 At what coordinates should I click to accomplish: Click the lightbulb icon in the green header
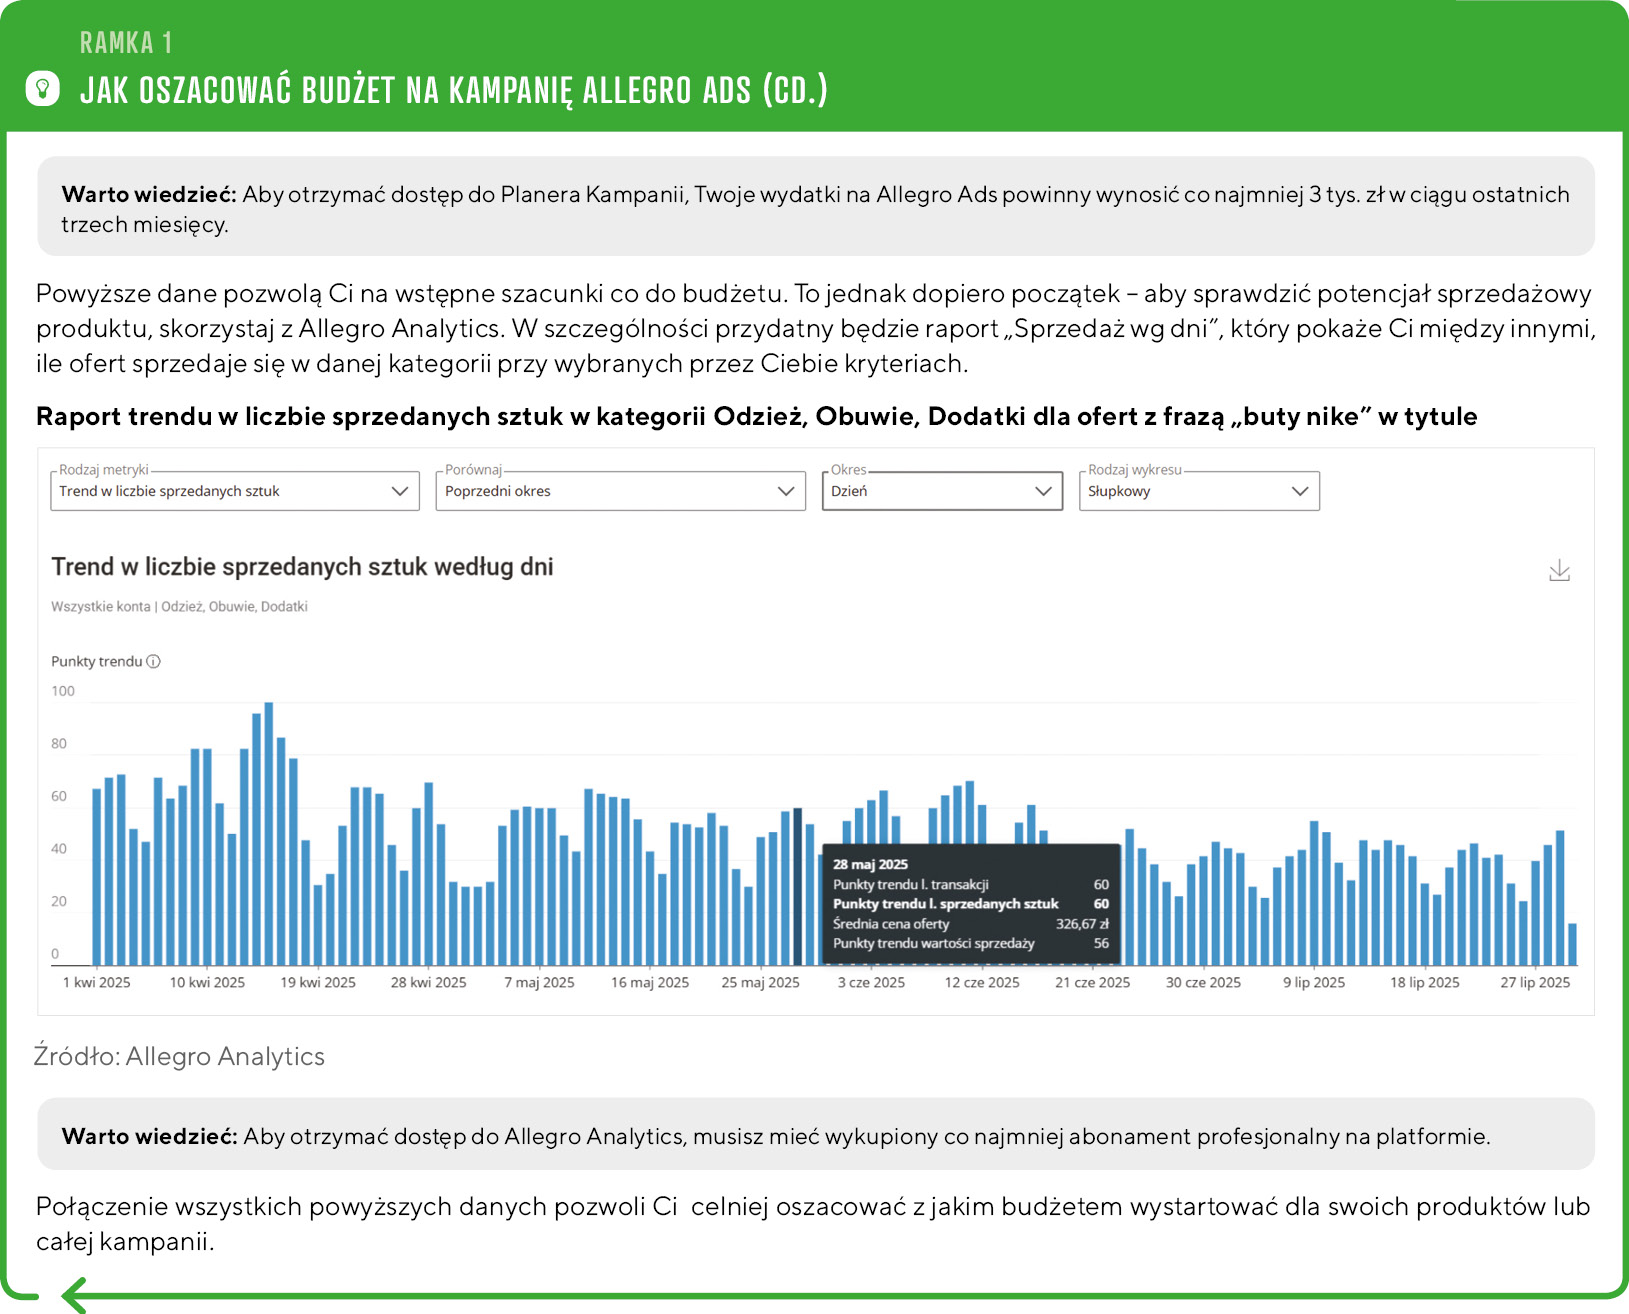[42, 89]
